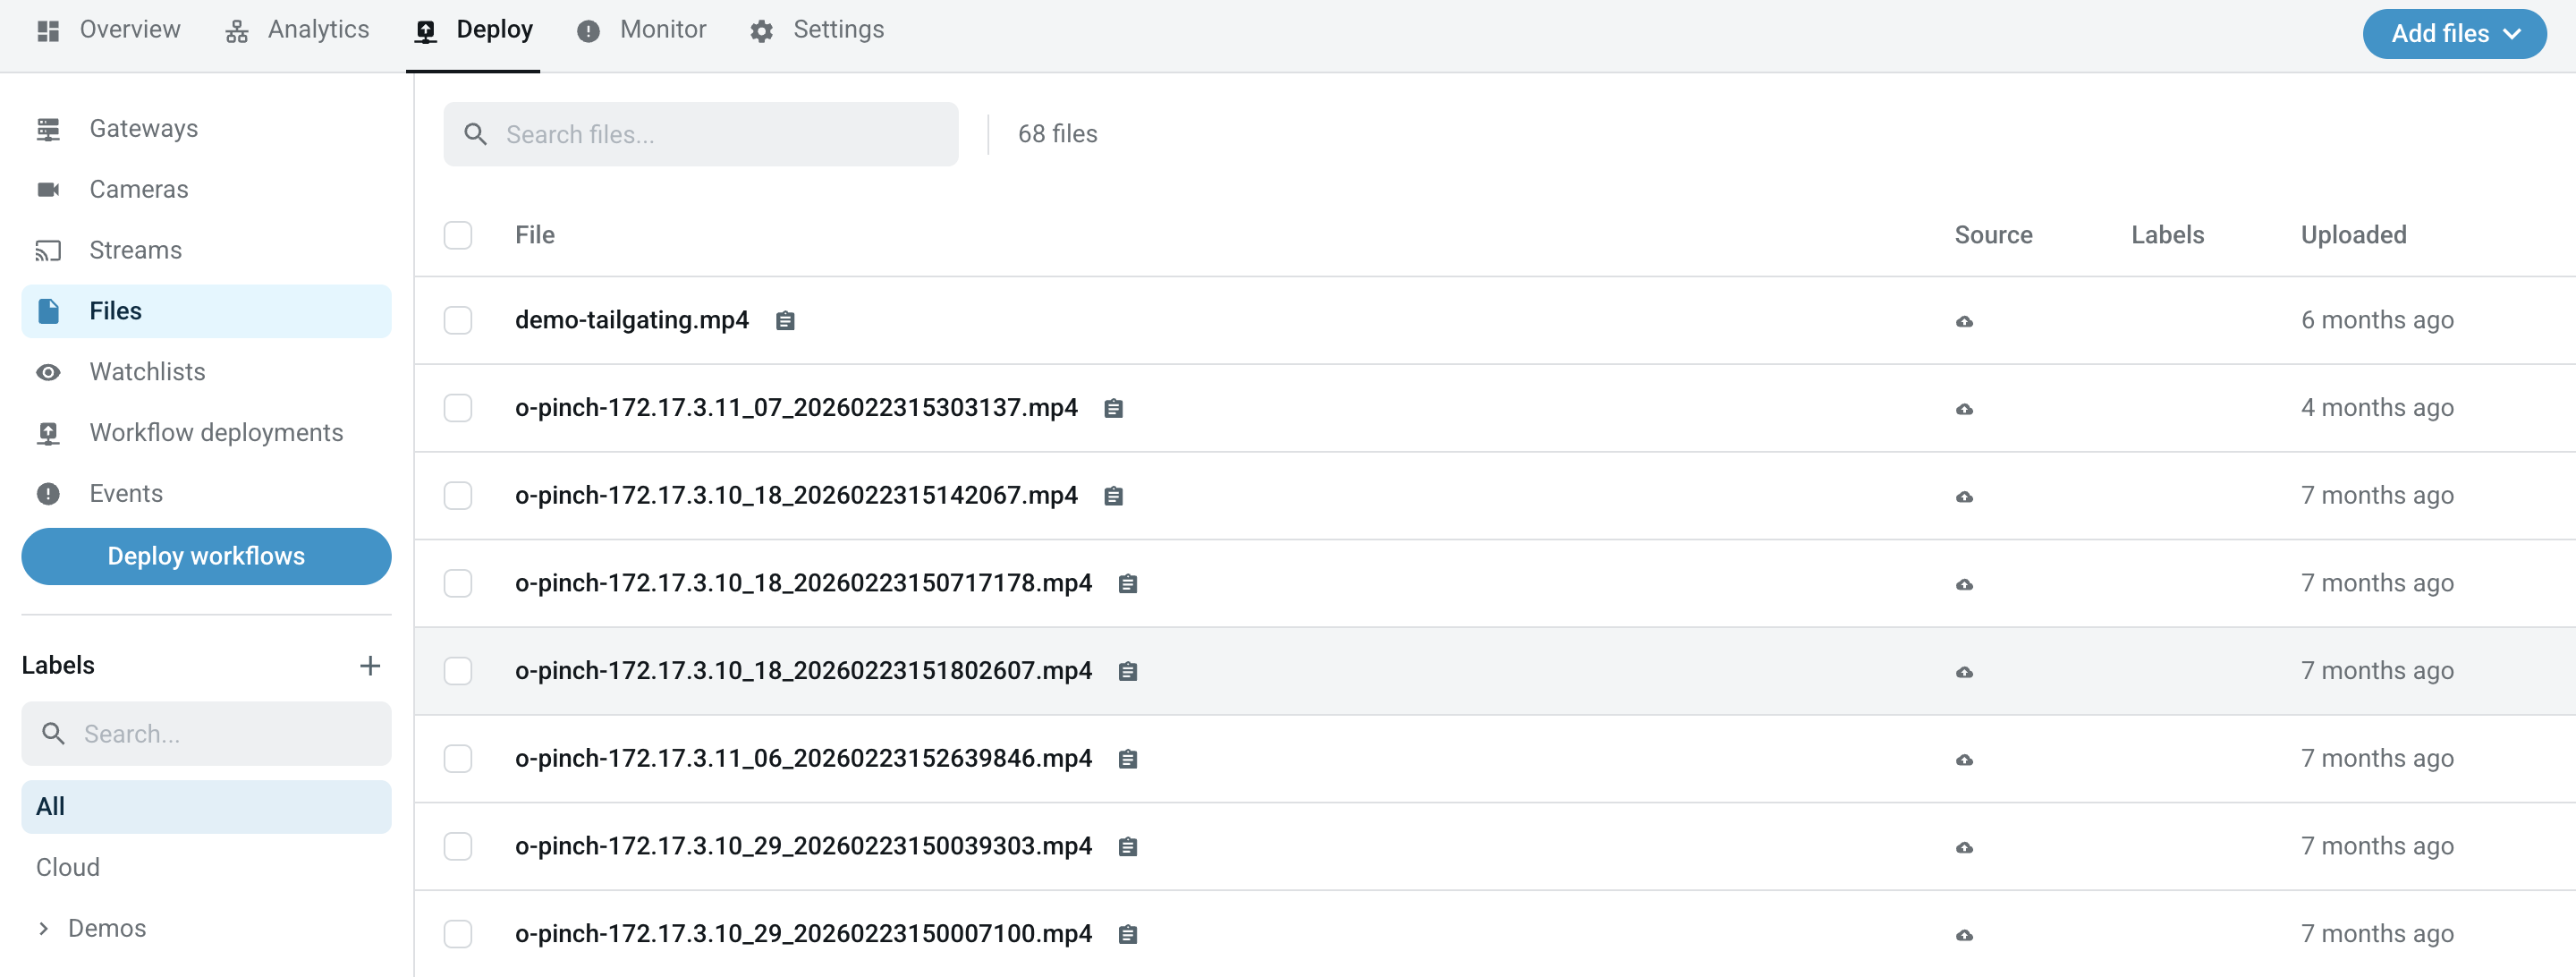Open Watchlists from the sidebar
This screenshot has height=977, width=2576.
206,372
